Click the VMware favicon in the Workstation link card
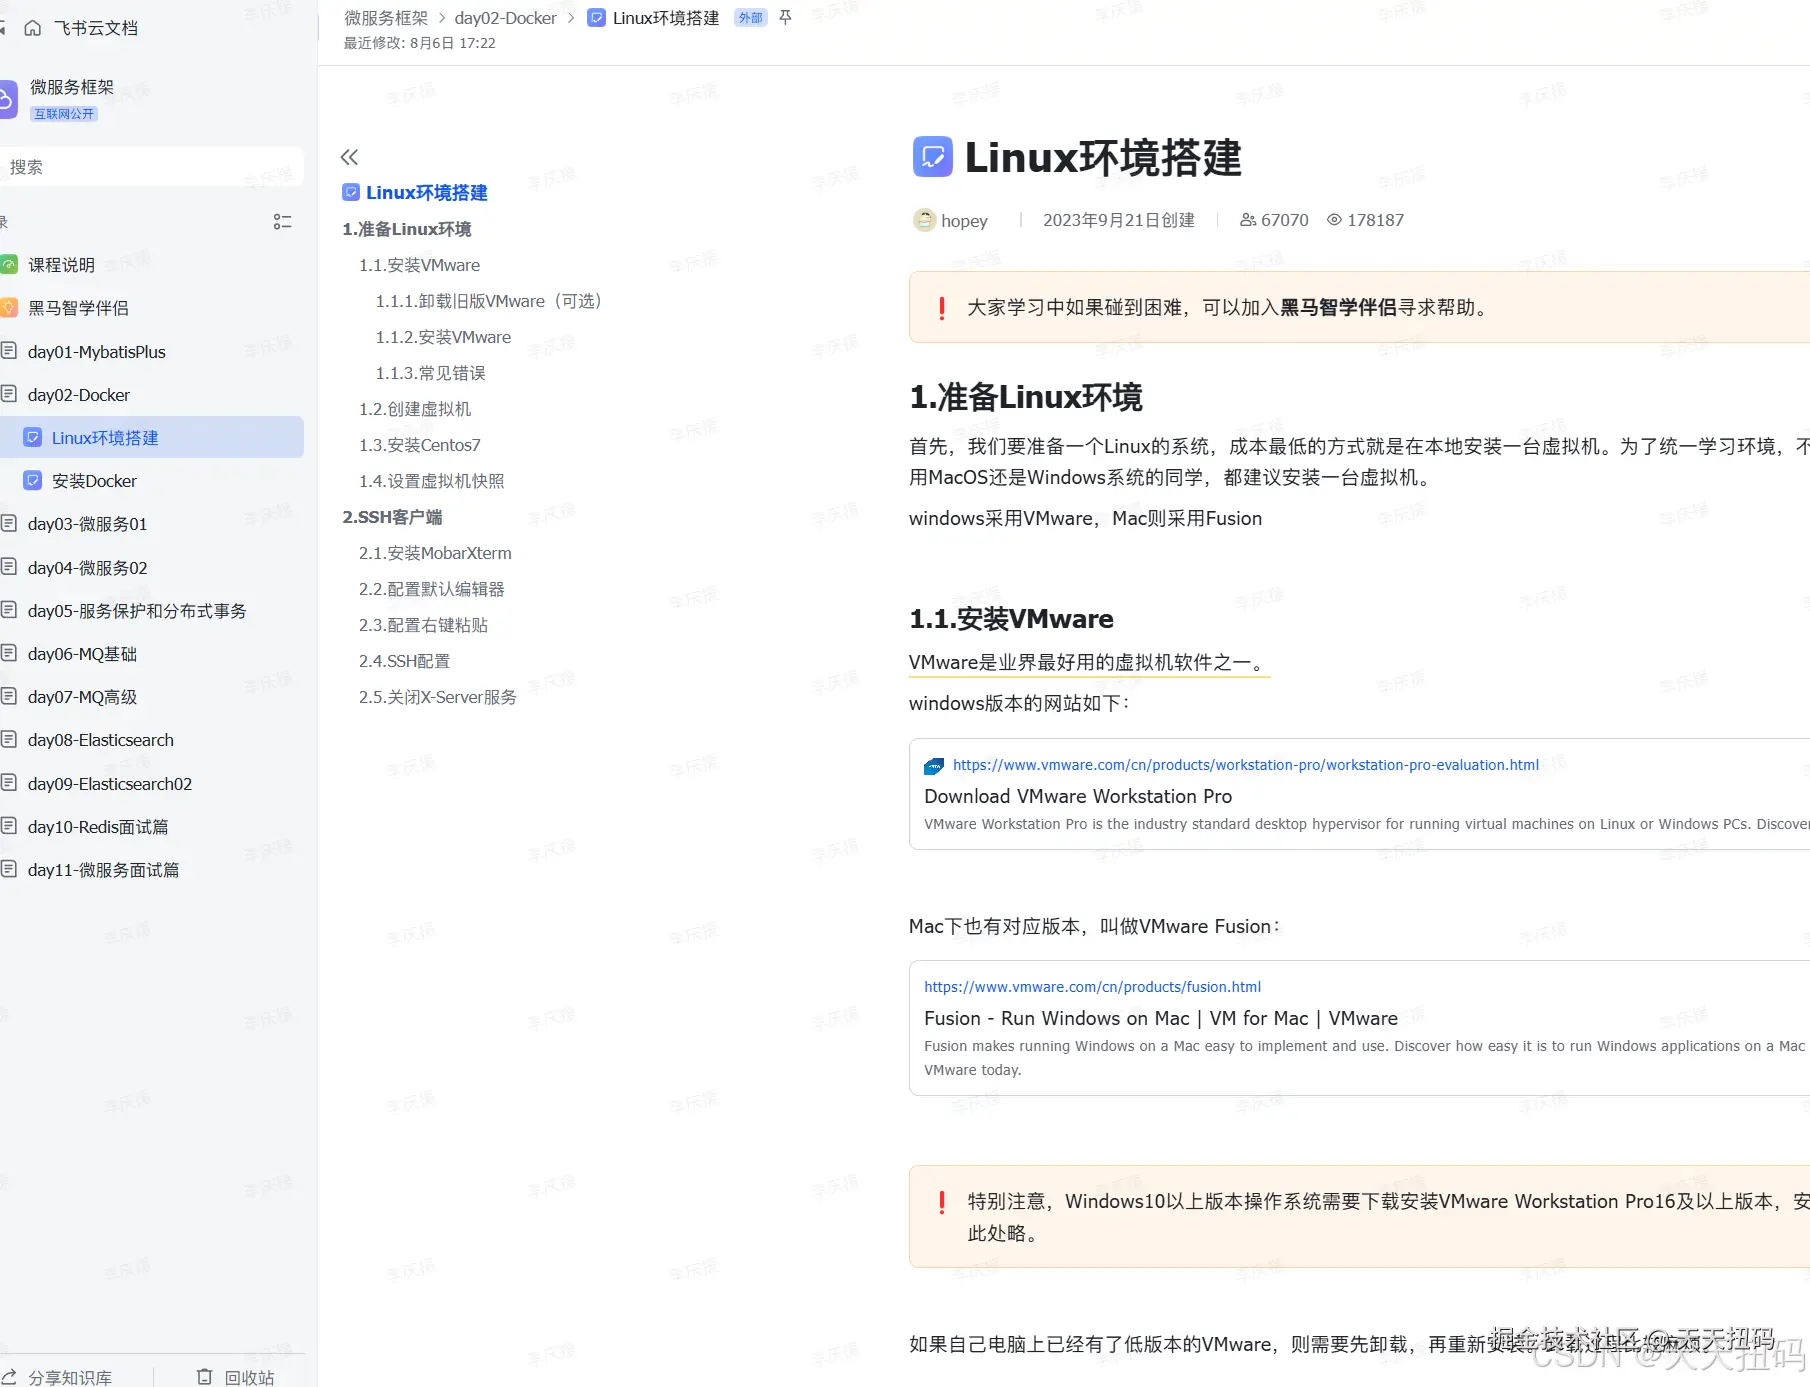1810x1387 pixels. coord(934,766)
